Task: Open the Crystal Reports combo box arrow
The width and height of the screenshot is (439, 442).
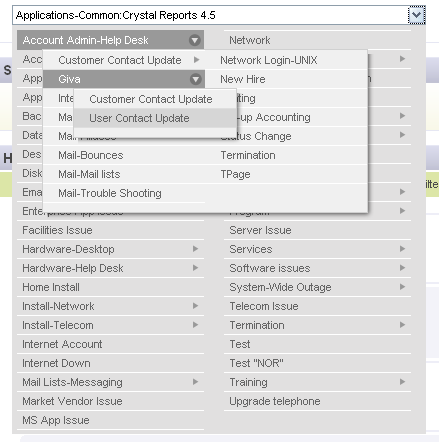Action: tap(417, 15)
